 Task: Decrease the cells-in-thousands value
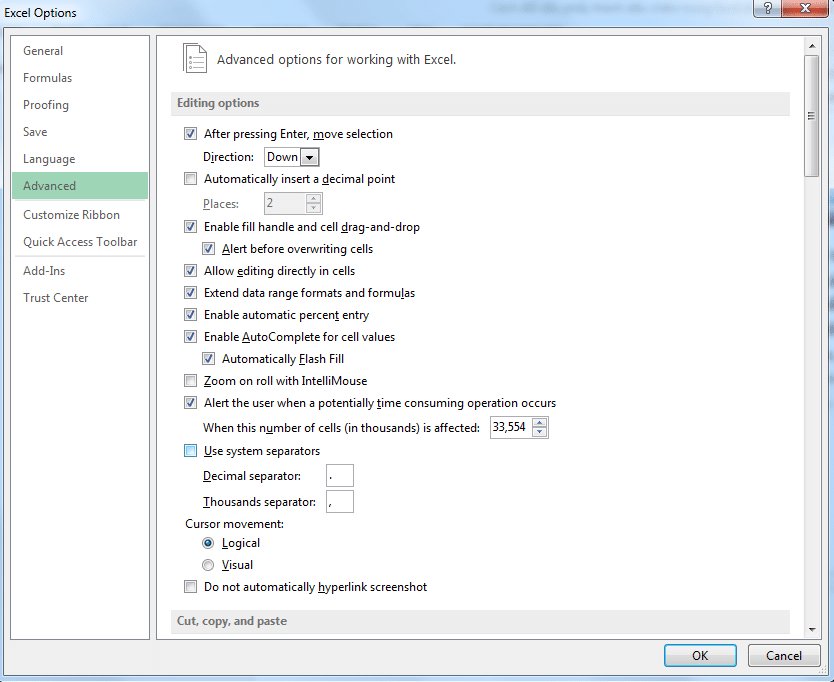pyautogui.click(x=539, y=432)
